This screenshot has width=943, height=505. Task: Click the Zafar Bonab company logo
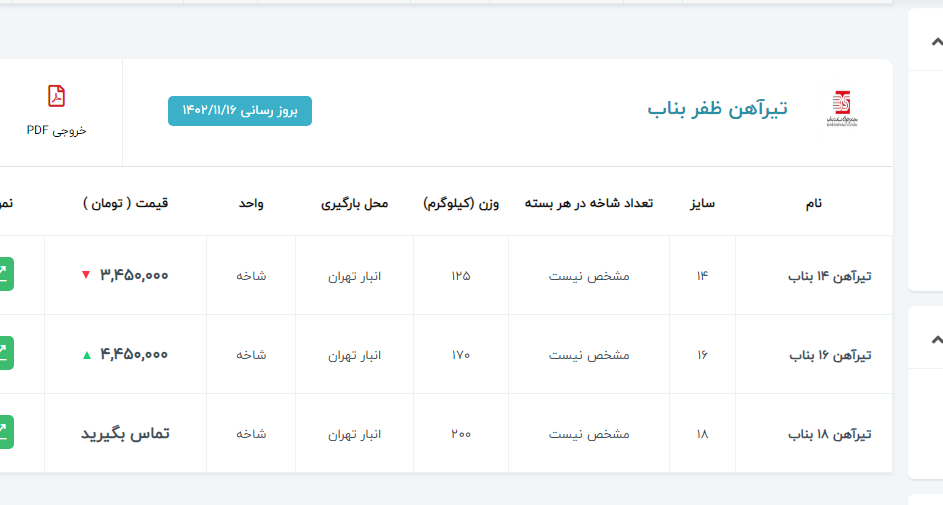coord(842,109)
